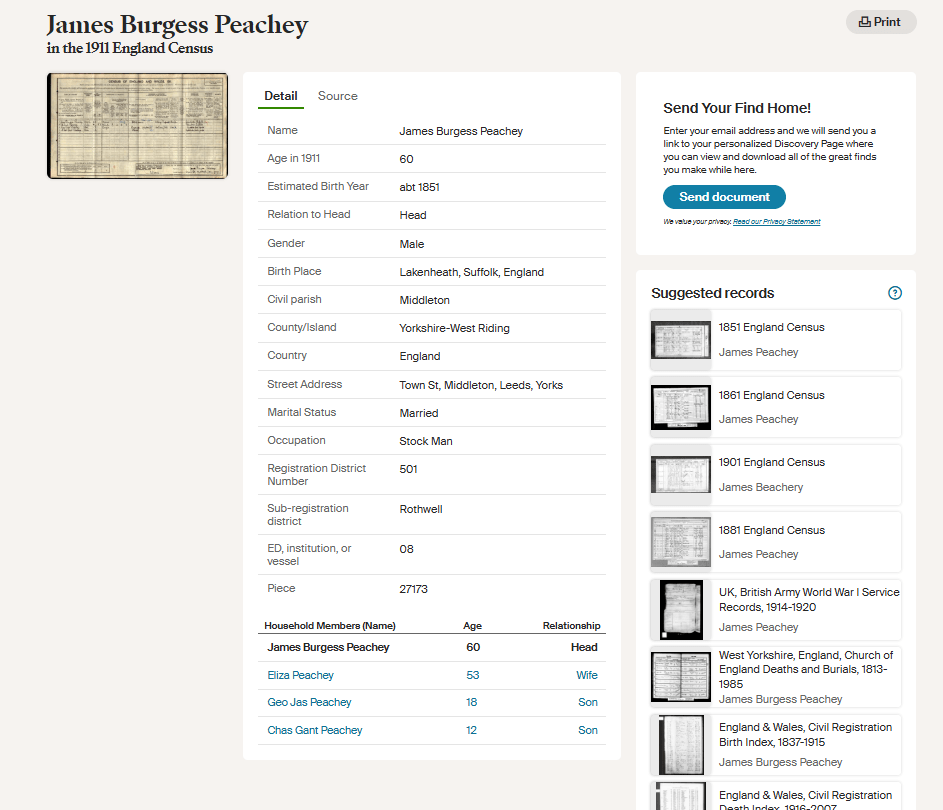Open Eliza Peachey household member link

click(300, 675)
